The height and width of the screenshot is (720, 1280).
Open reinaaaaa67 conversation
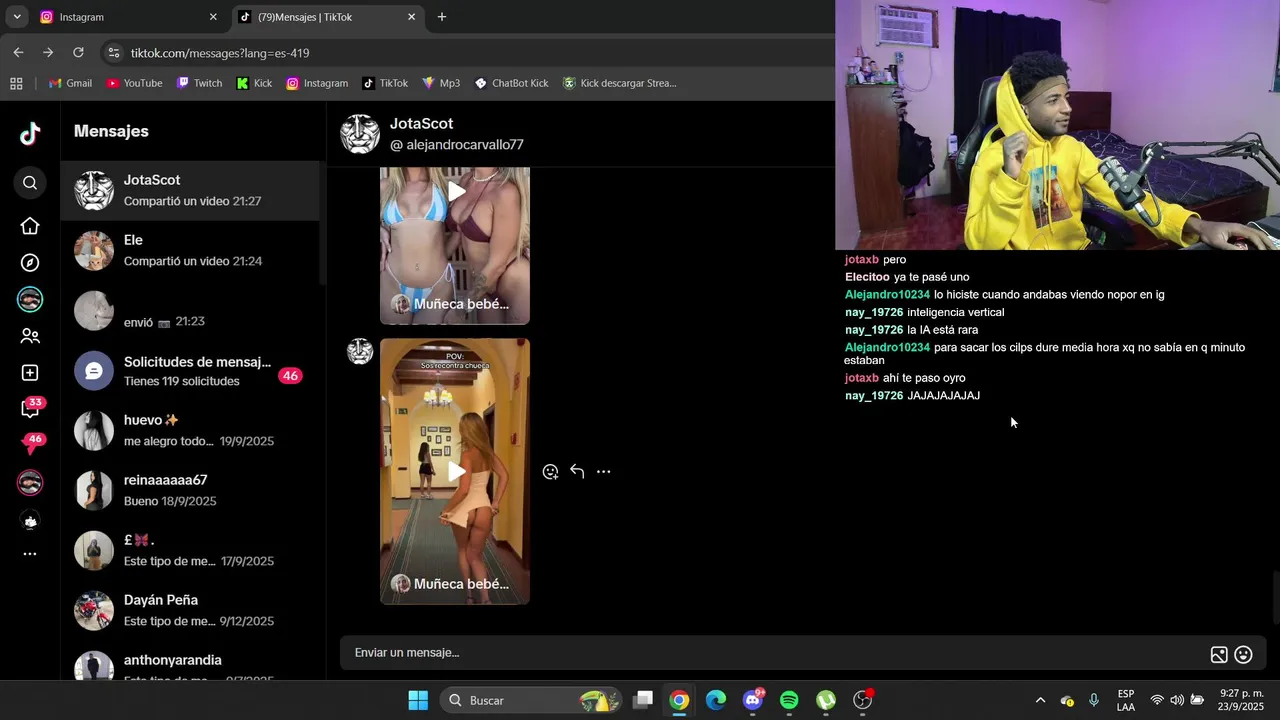pos(190,490)
